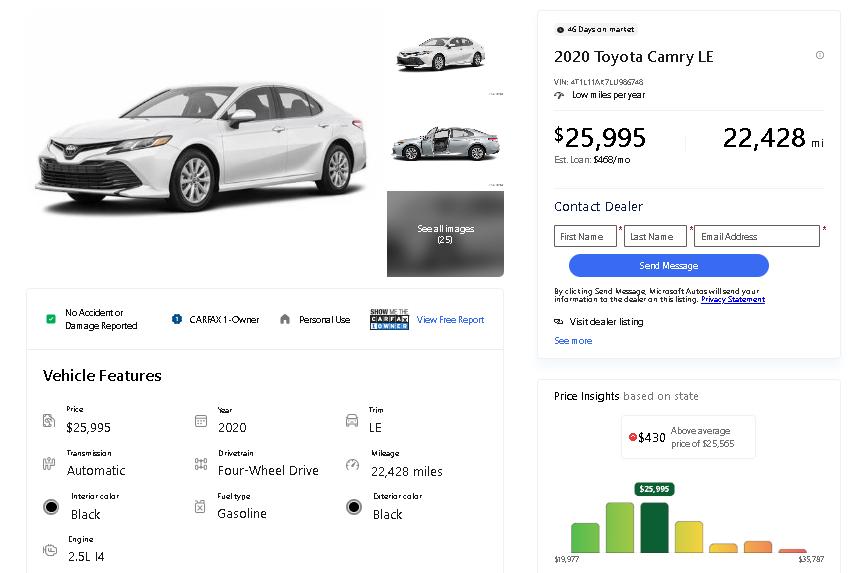Viewport: 856px width, 573px height.
Task: Open See all images (25) gallery
Action: pyautogui.click(x=445, y=234)
